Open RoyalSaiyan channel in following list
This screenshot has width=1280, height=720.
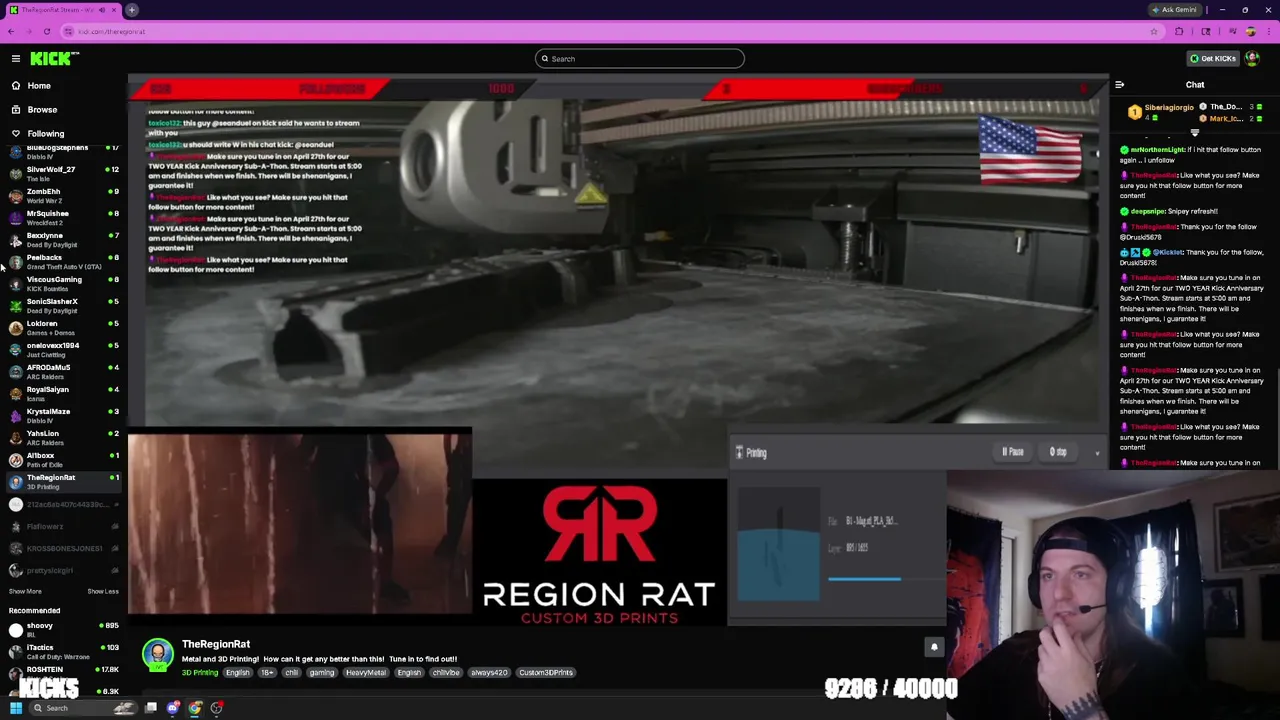(62, 393)
